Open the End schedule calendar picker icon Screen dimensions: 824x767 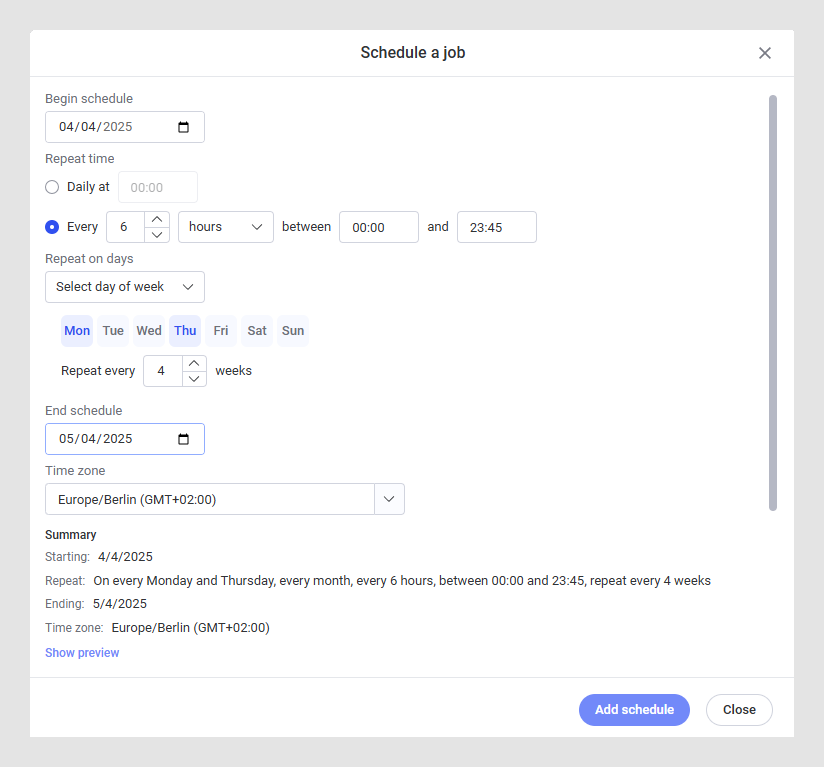(x=184, y=439)
